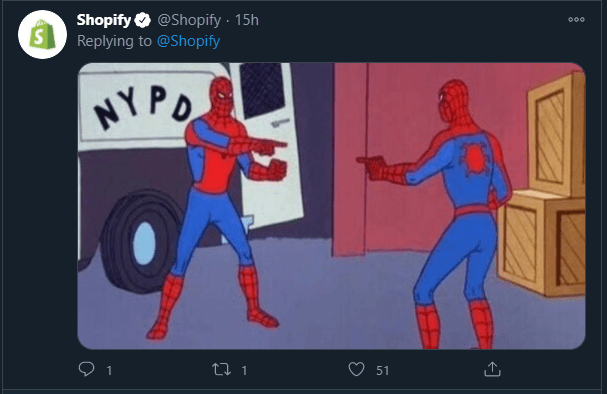The height and width of the screenshot is (394, 607).
Task: Open the Spider-Man pointing GIF
Action: pos(331,206)
